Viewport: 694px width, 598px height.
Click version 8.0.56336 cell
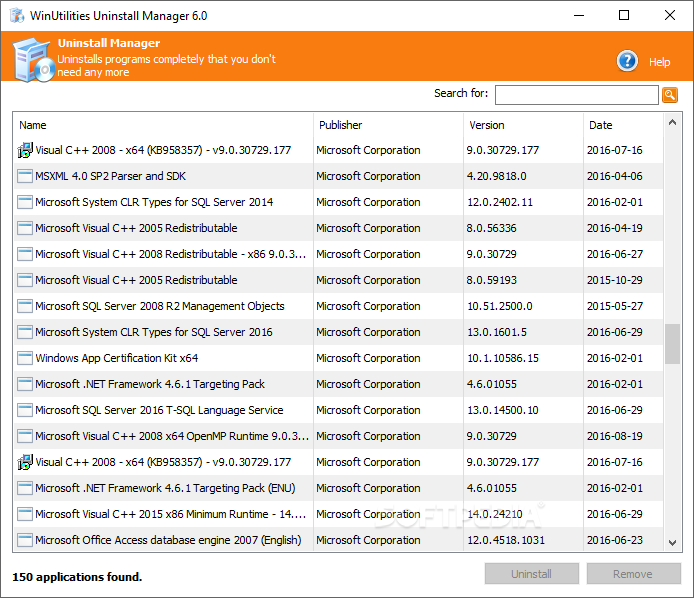click(x=491, y=228)
